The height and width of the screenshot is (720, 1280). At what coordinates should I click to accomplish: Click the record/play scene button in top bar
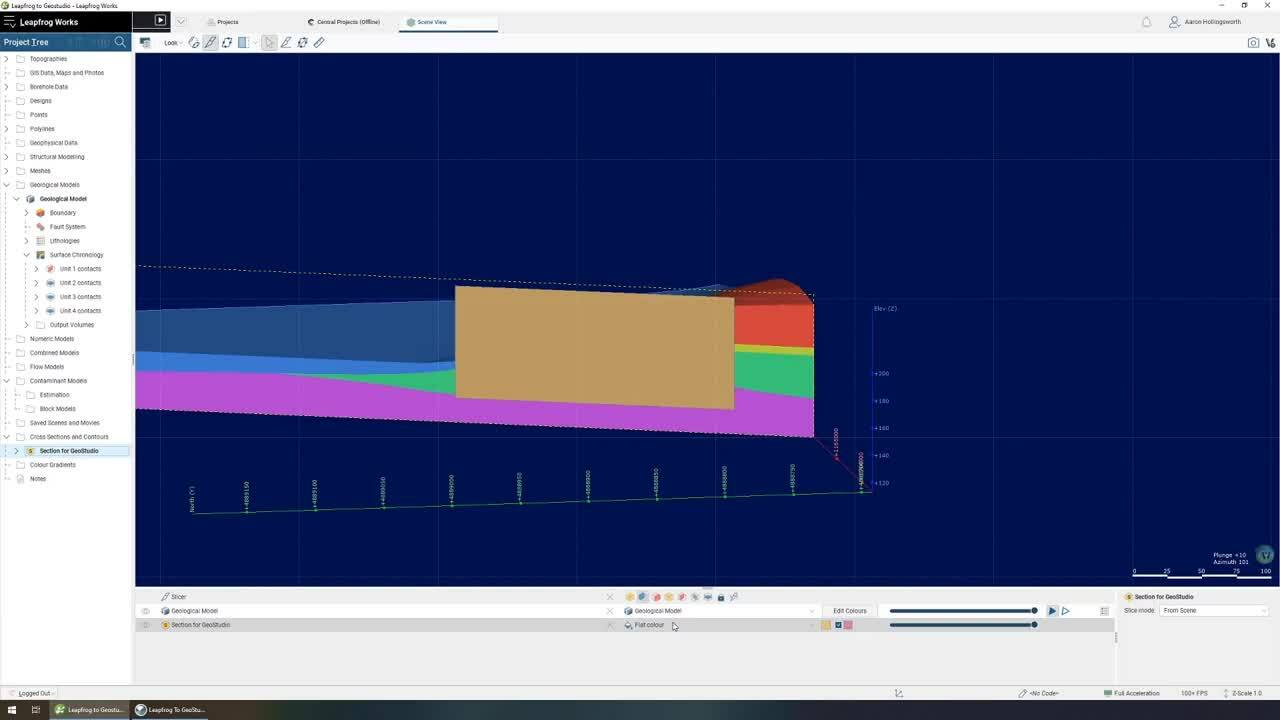click(x=160, y=20)
